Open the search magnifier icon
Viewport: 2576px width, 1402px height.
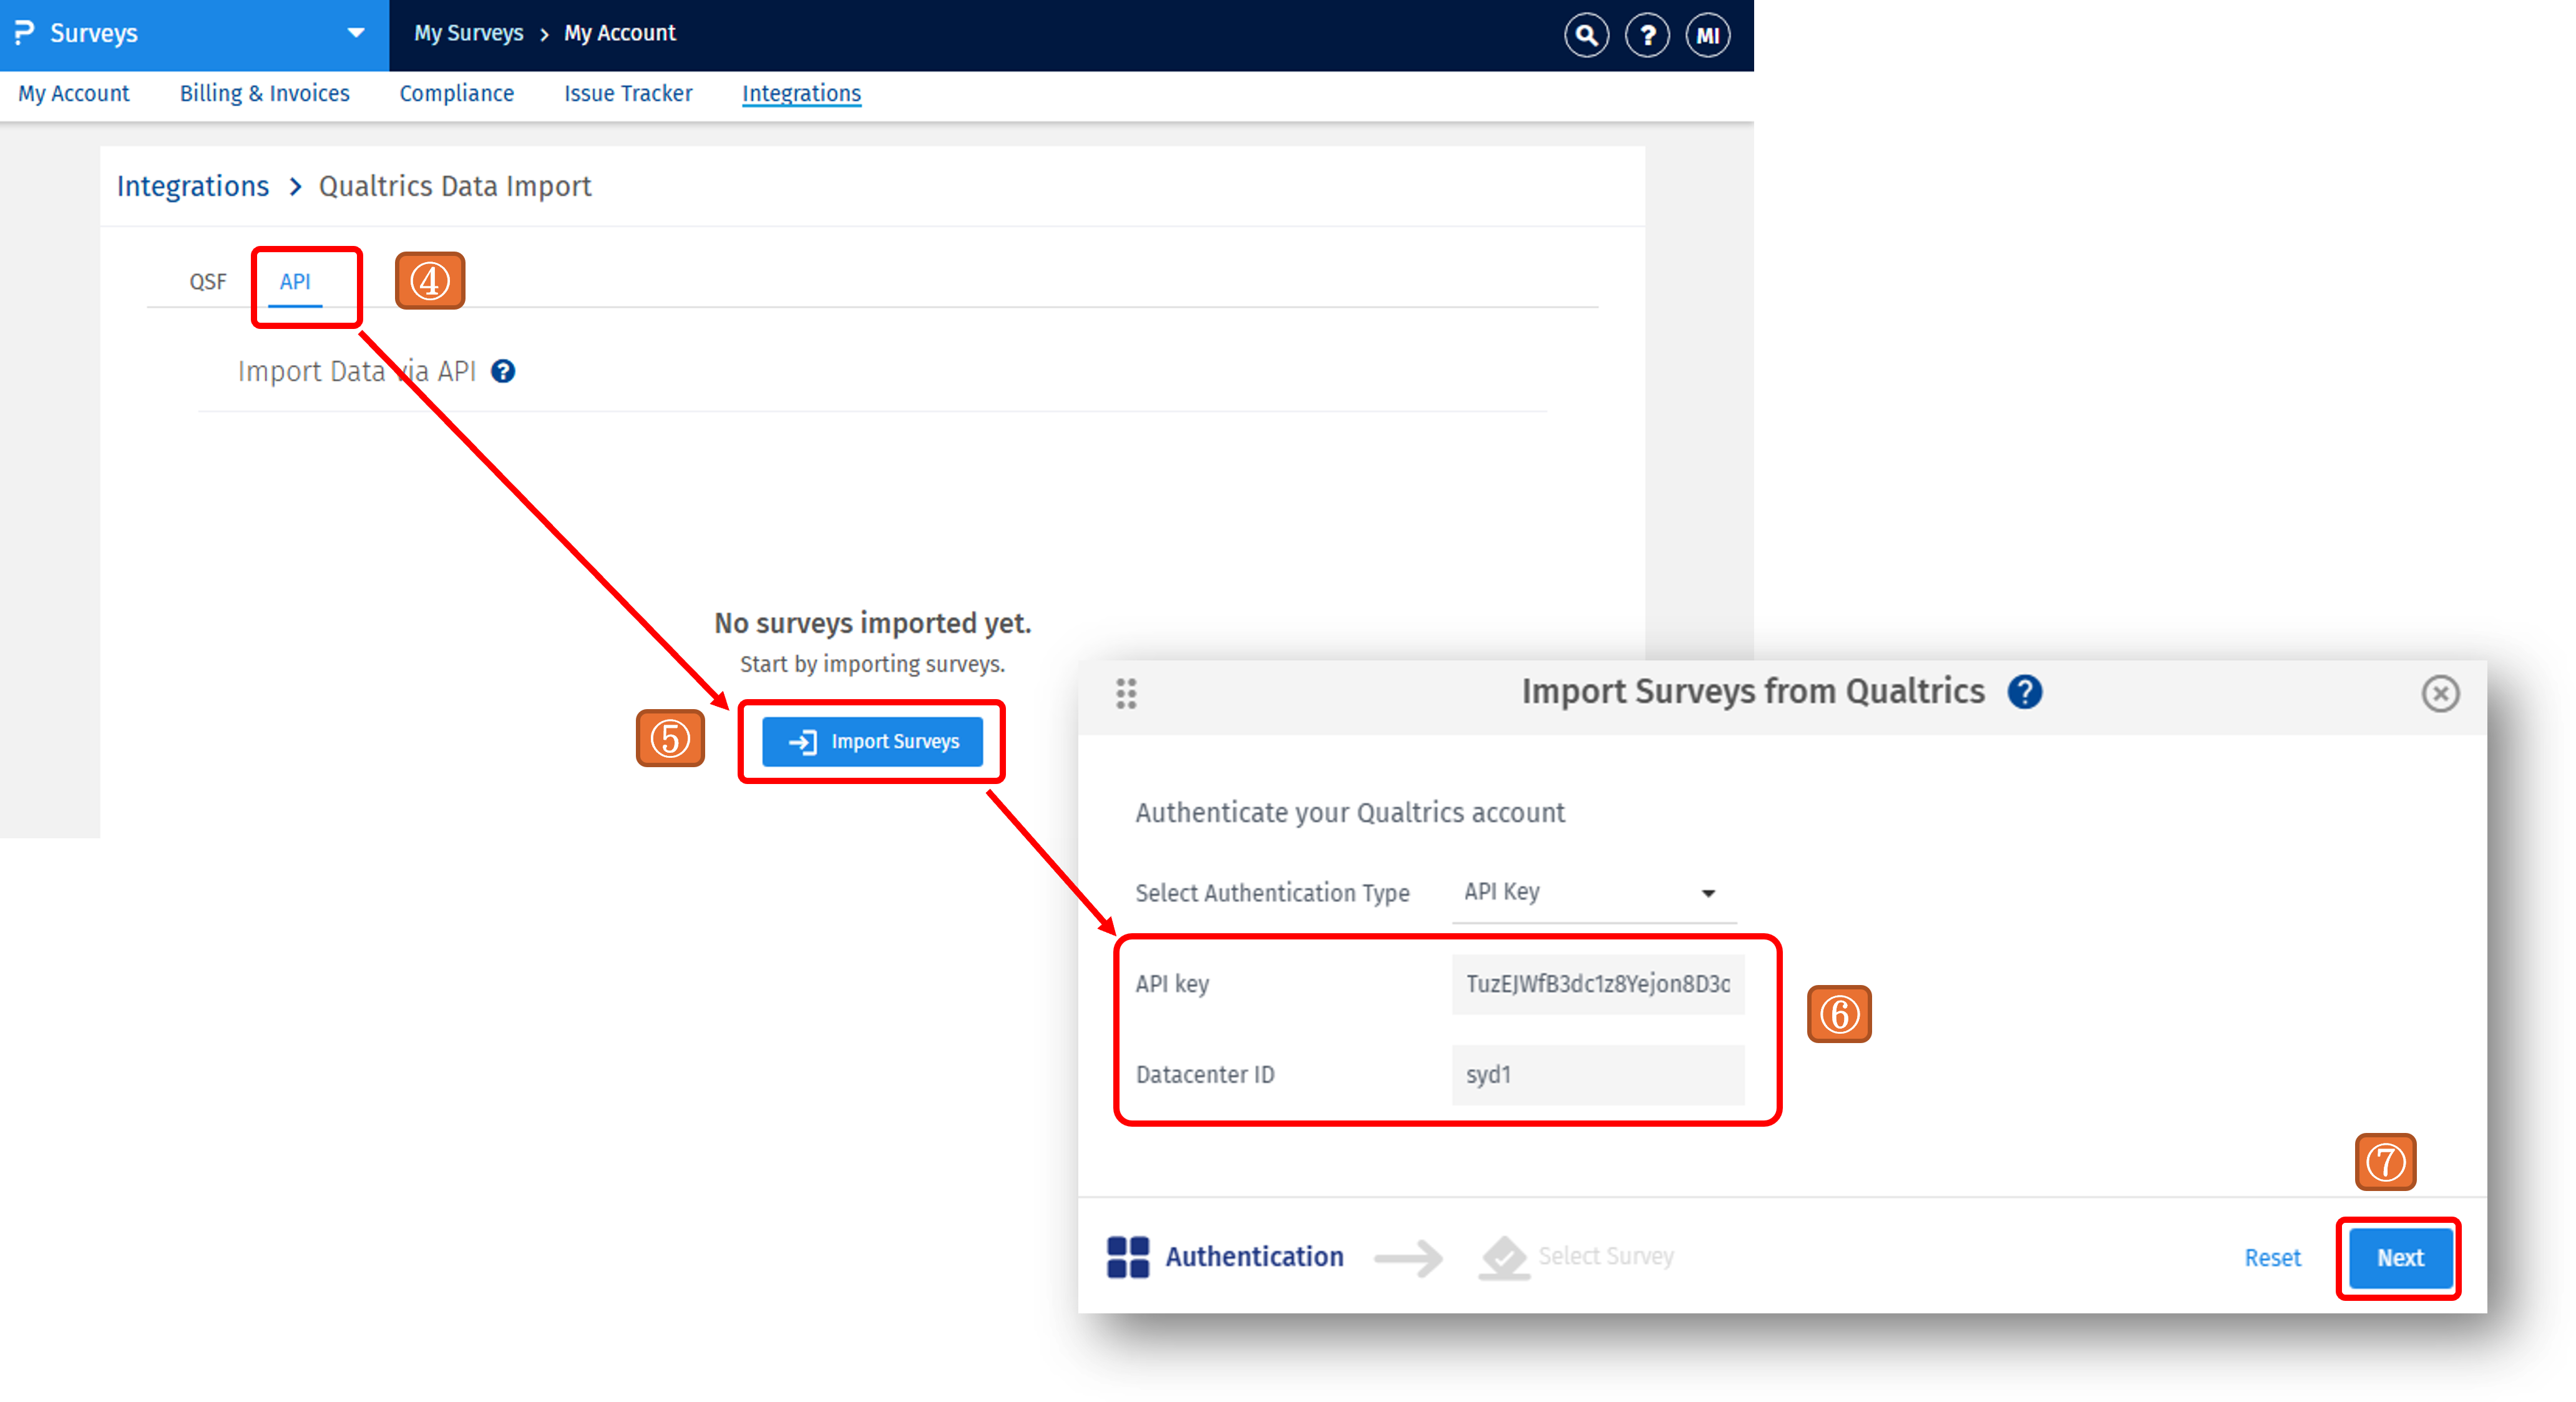(1586, 36)
